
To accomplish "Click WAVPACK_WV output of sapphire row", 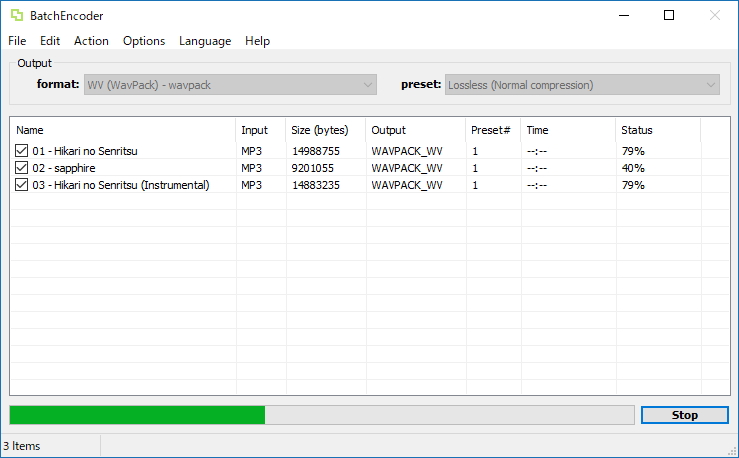I will tap(407, 168).
